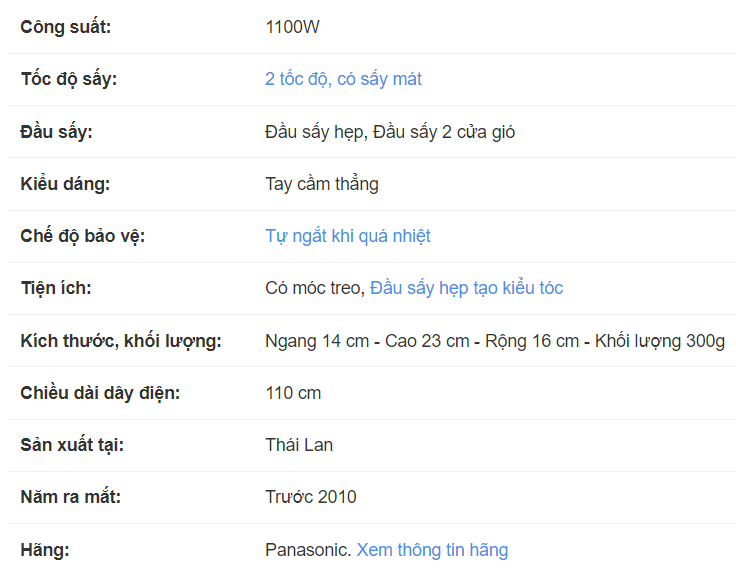Click the 'Tự ngắt khi quá nhiệt' link
This screenshot has width=736, height=580.
pos(347,236)
